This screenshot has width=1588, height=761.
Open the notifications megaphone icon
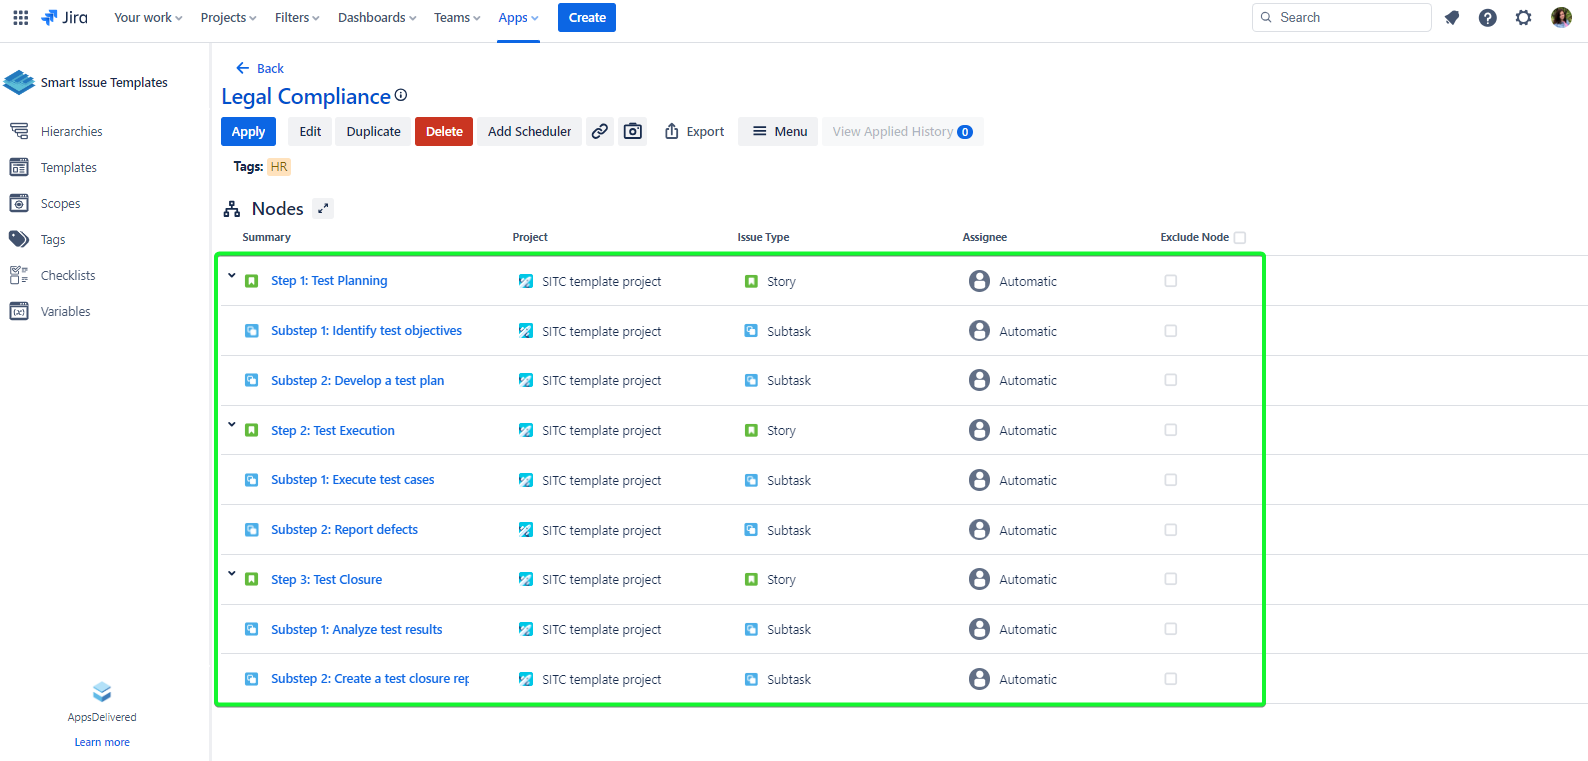(x=1452, y=18)
